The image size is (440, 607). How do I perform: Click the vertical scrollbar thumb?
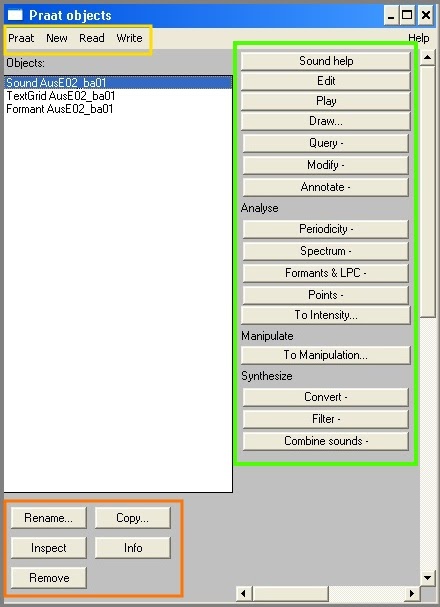point(428,192)
